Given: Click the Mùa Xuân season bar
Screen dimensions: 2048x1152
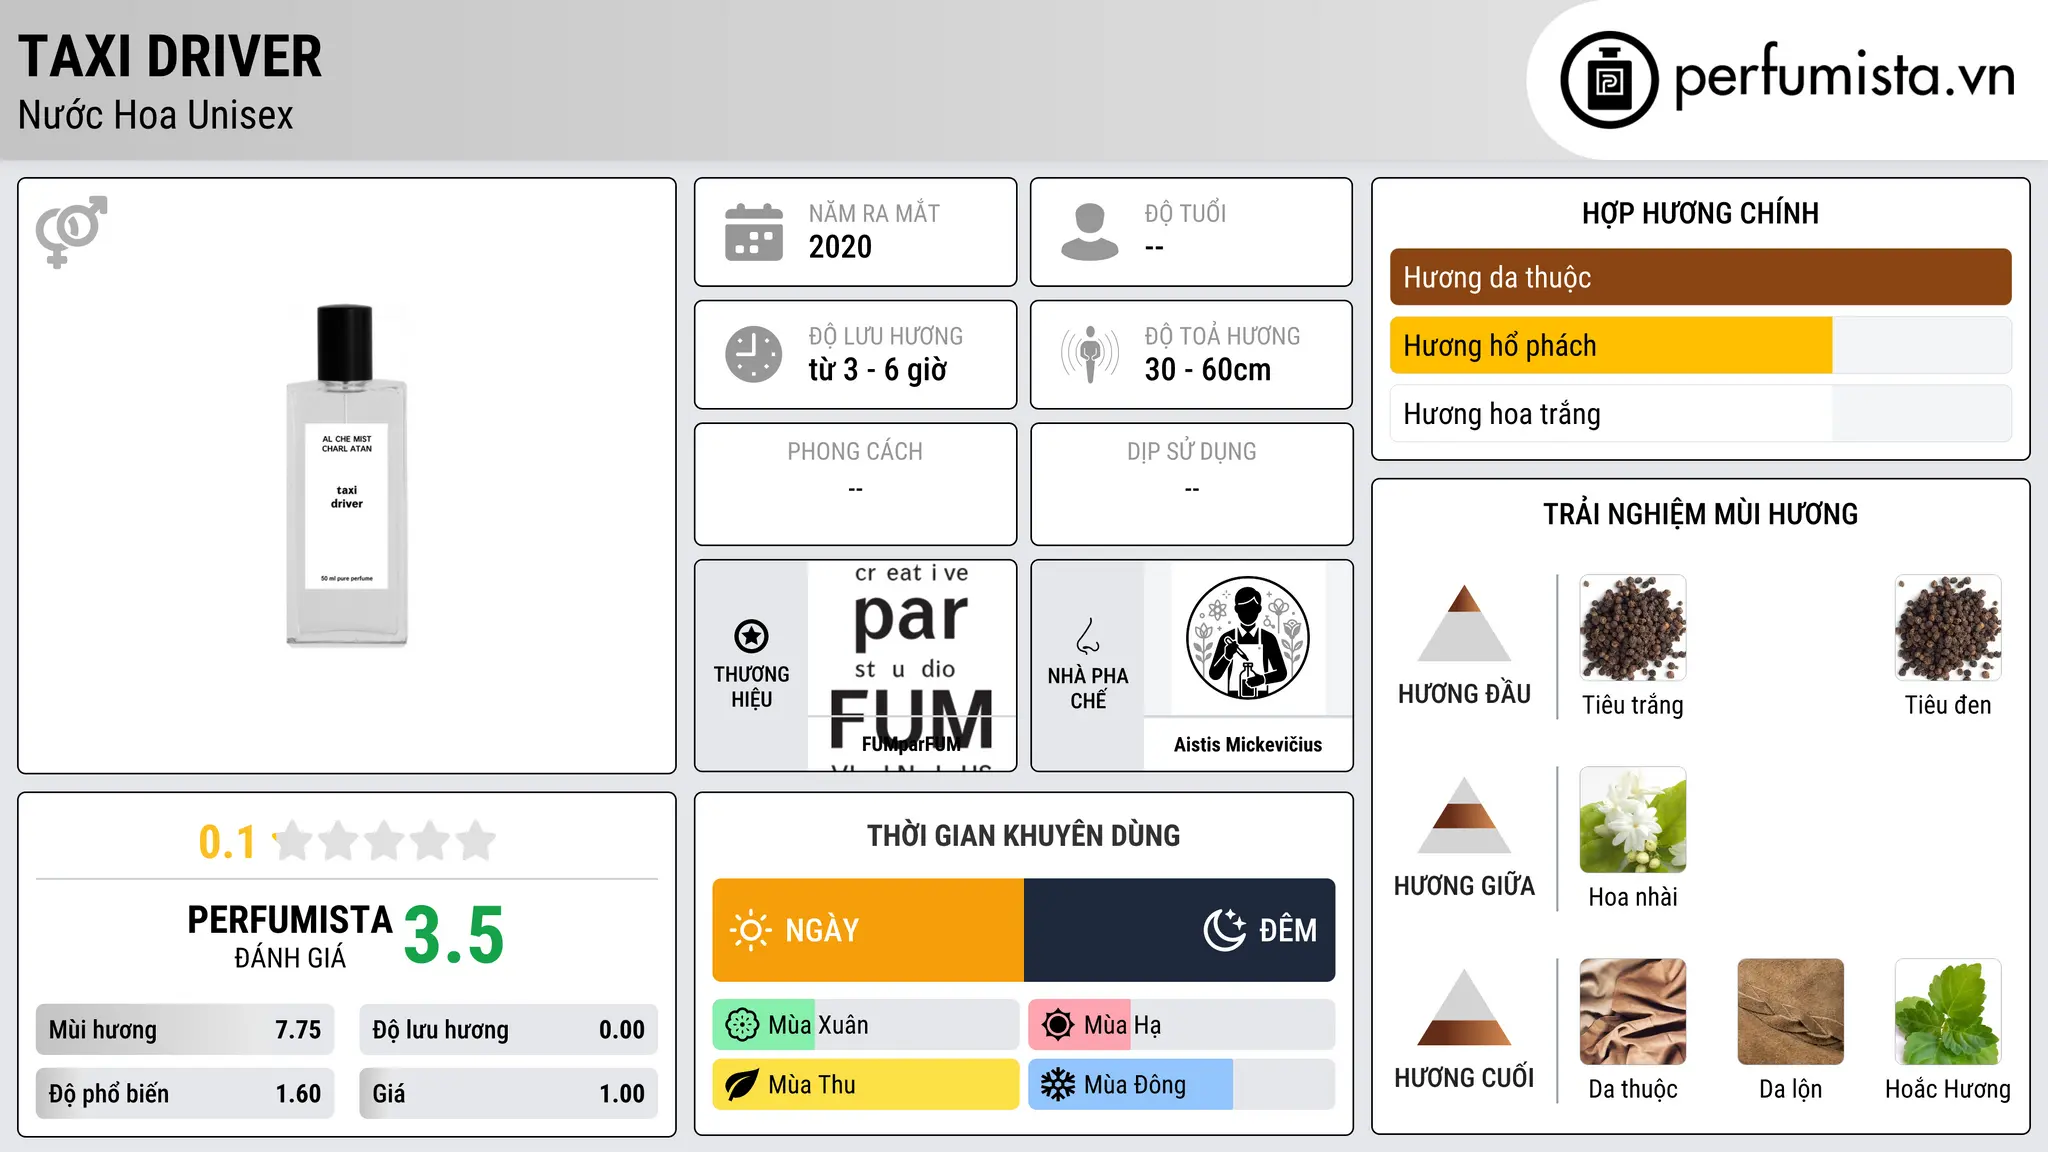Looking at the screenshot, I should pyautogui.click(x=866, y=1025).
